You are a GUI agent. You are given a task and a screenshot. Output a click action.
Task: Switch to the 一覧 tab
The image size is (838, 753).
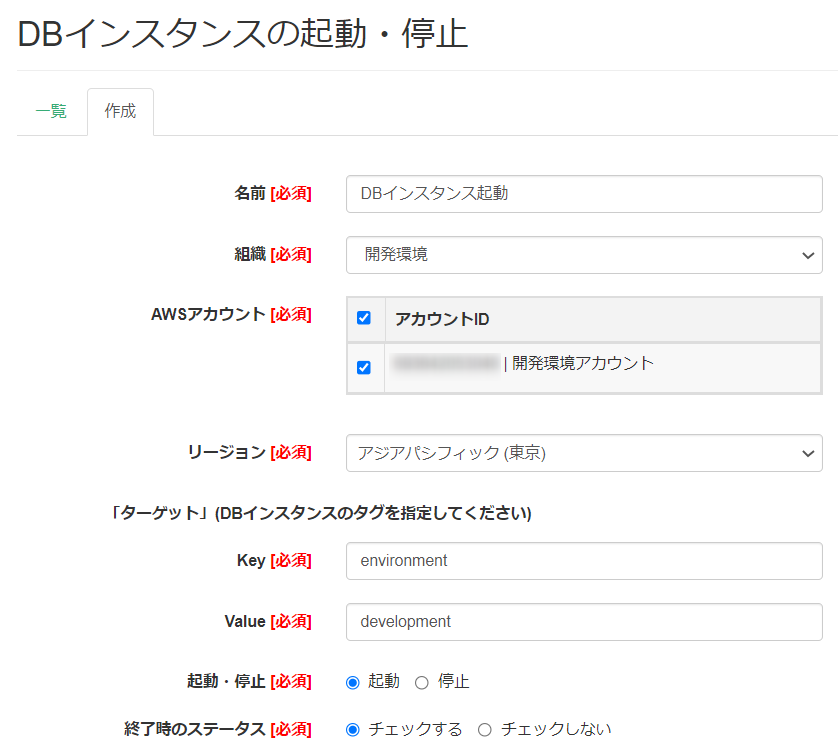click(51, 110)
